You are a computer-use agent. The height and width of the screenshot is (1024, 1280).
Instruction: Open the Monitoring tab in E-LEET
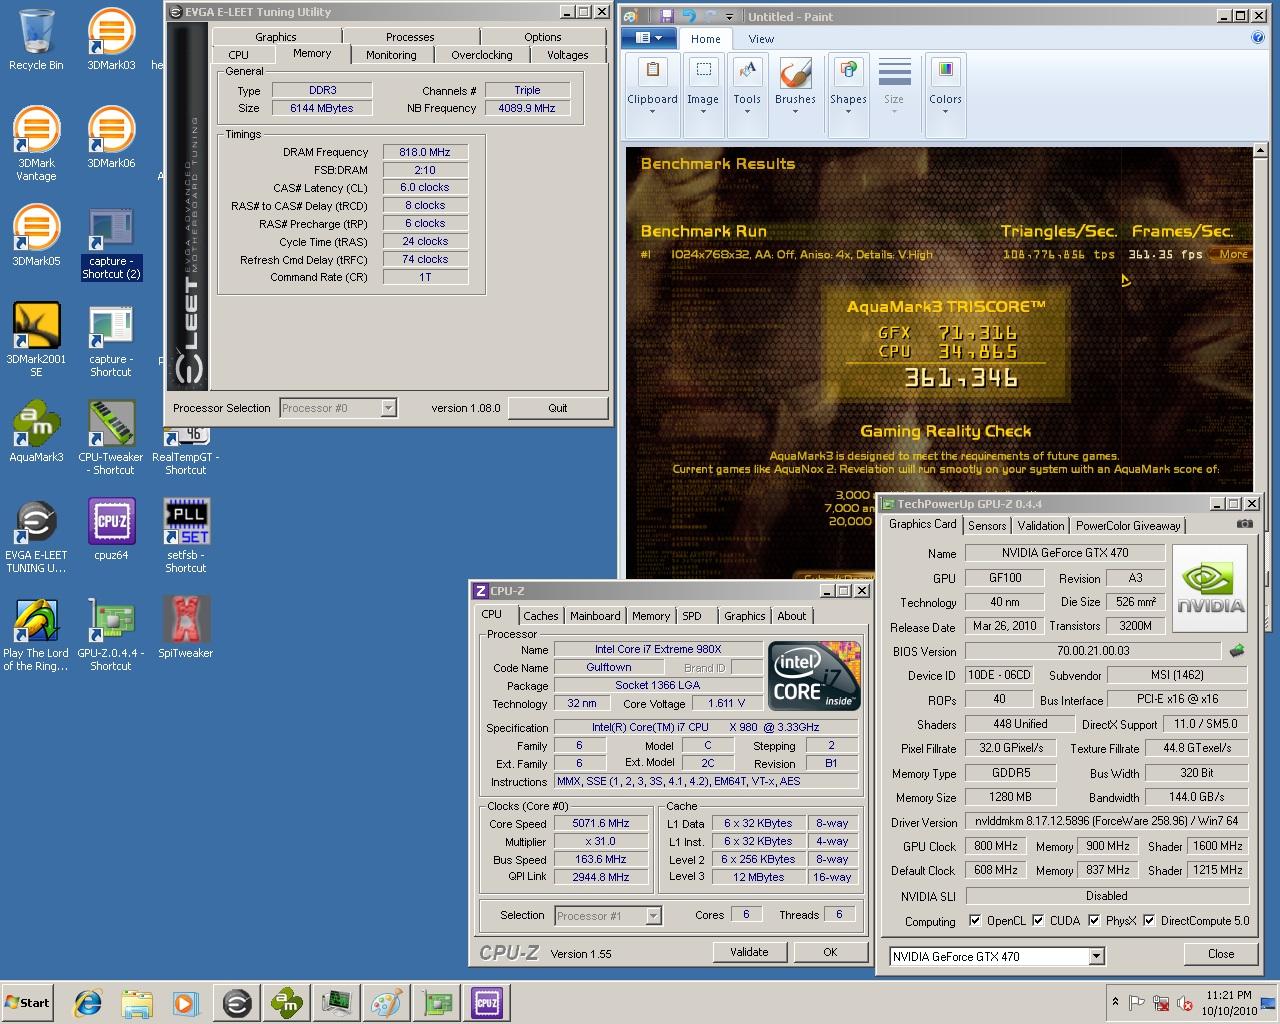click(391, 55)
